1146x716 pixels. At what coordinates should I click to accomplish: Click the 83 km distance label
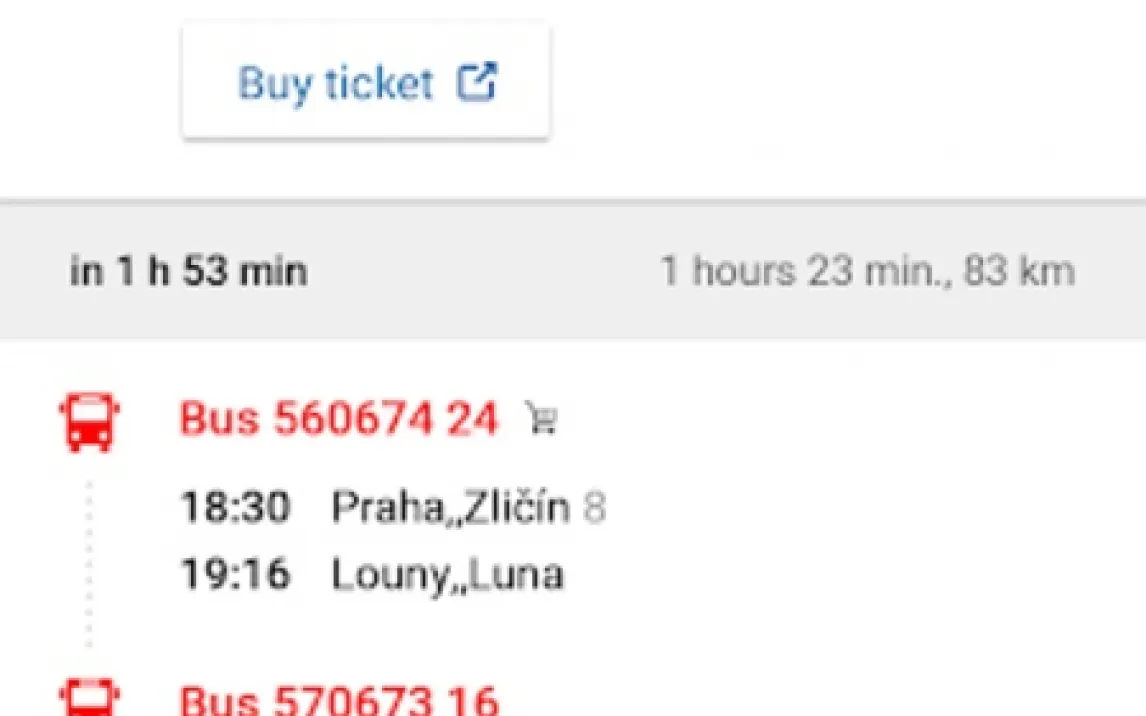[1018, 272]
